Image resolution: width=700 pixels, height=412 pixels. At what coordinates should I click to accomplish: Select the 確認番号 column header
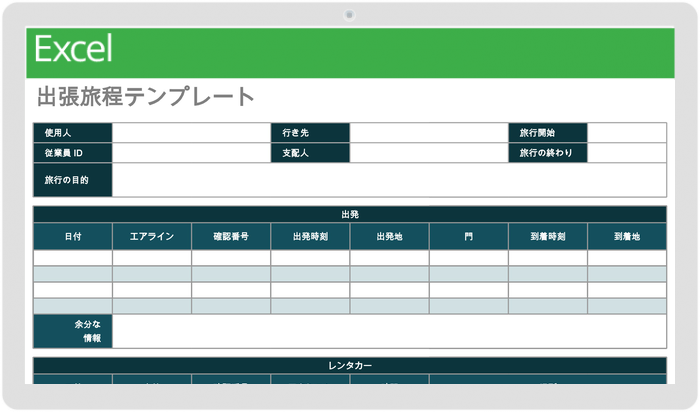(x=231, y=237)
